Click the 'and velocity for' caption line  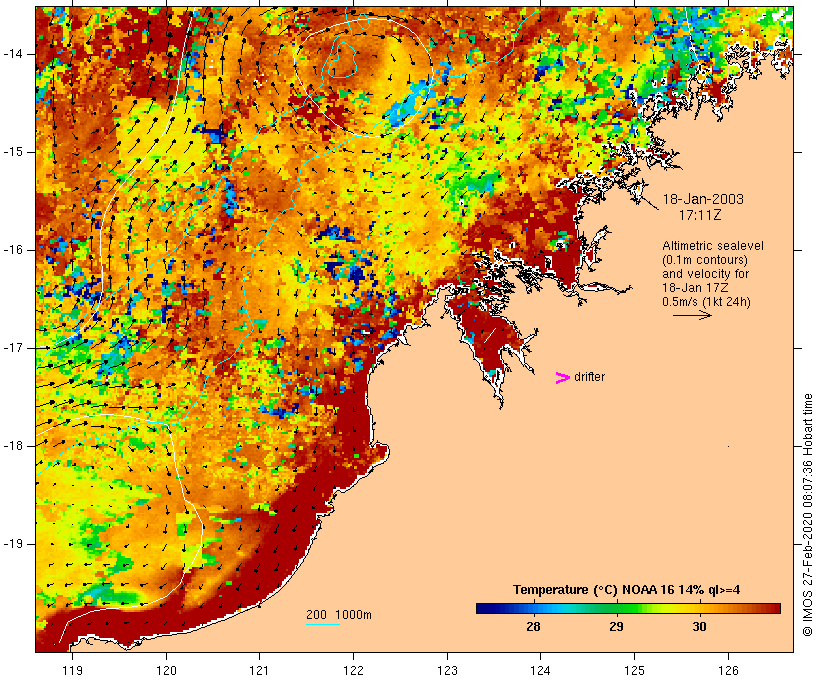click(x=705, y=274)
